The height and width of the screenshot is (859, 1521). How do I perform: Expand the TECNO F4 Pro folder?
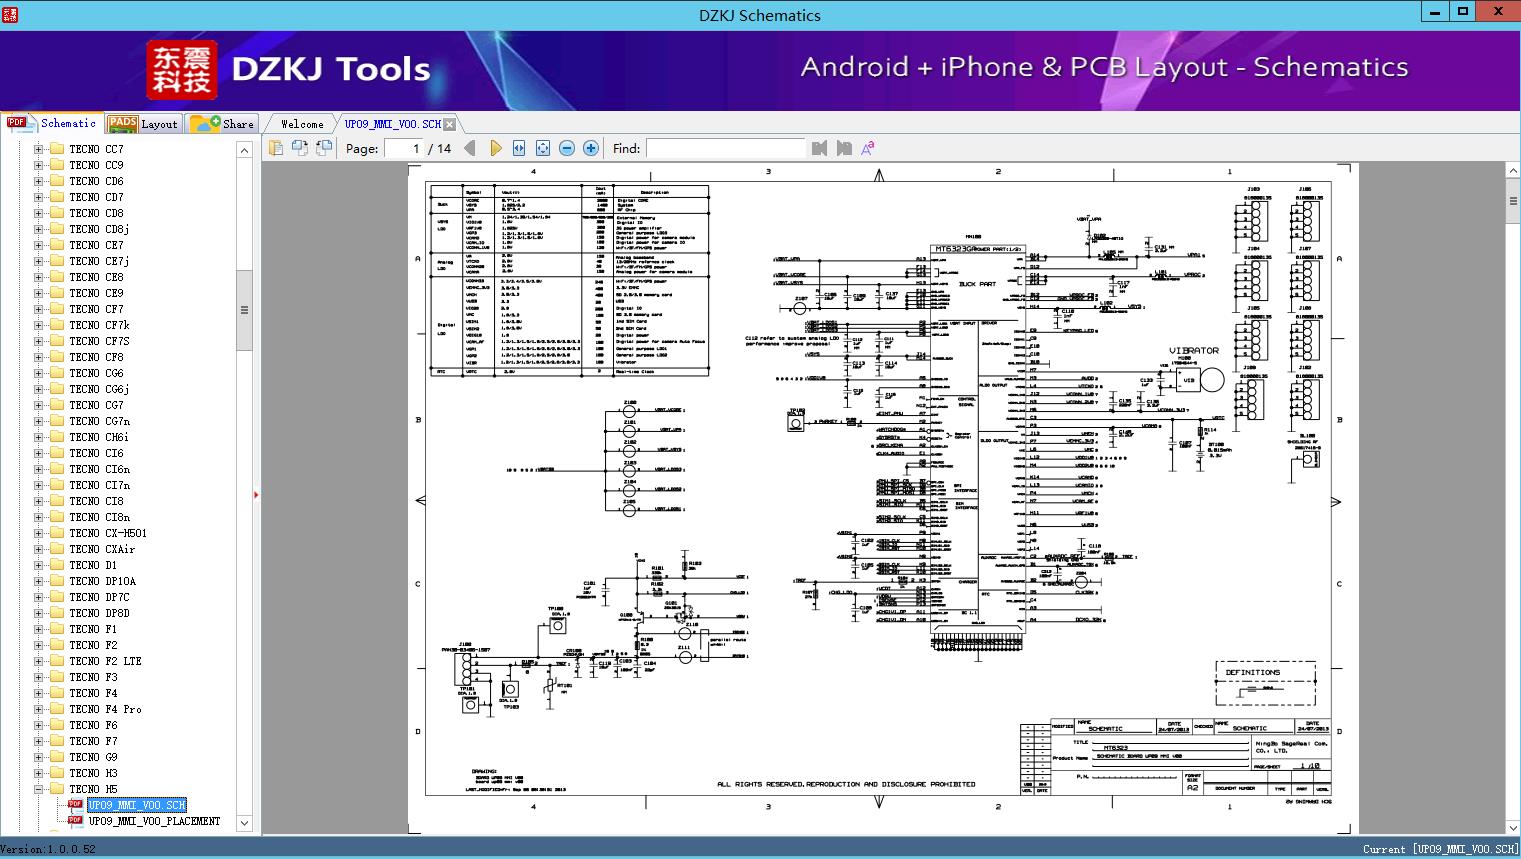point(39,709)
